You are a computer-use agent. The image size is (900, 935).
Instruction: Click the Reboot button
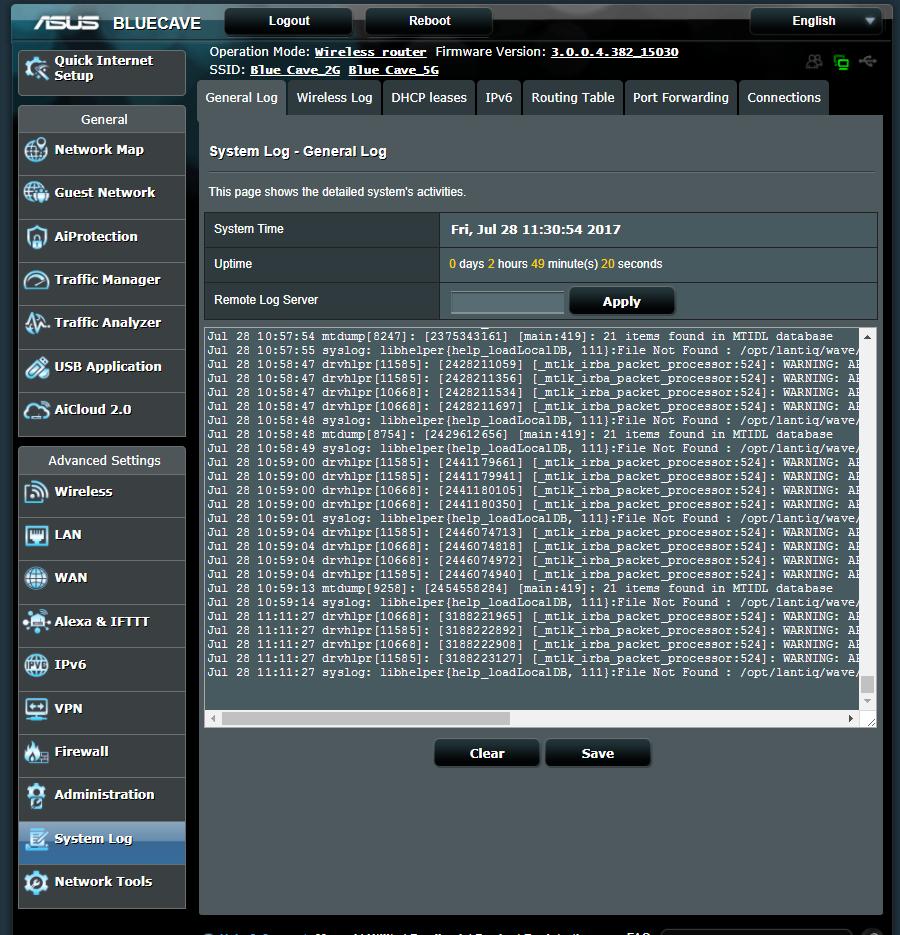click(429, 21)
